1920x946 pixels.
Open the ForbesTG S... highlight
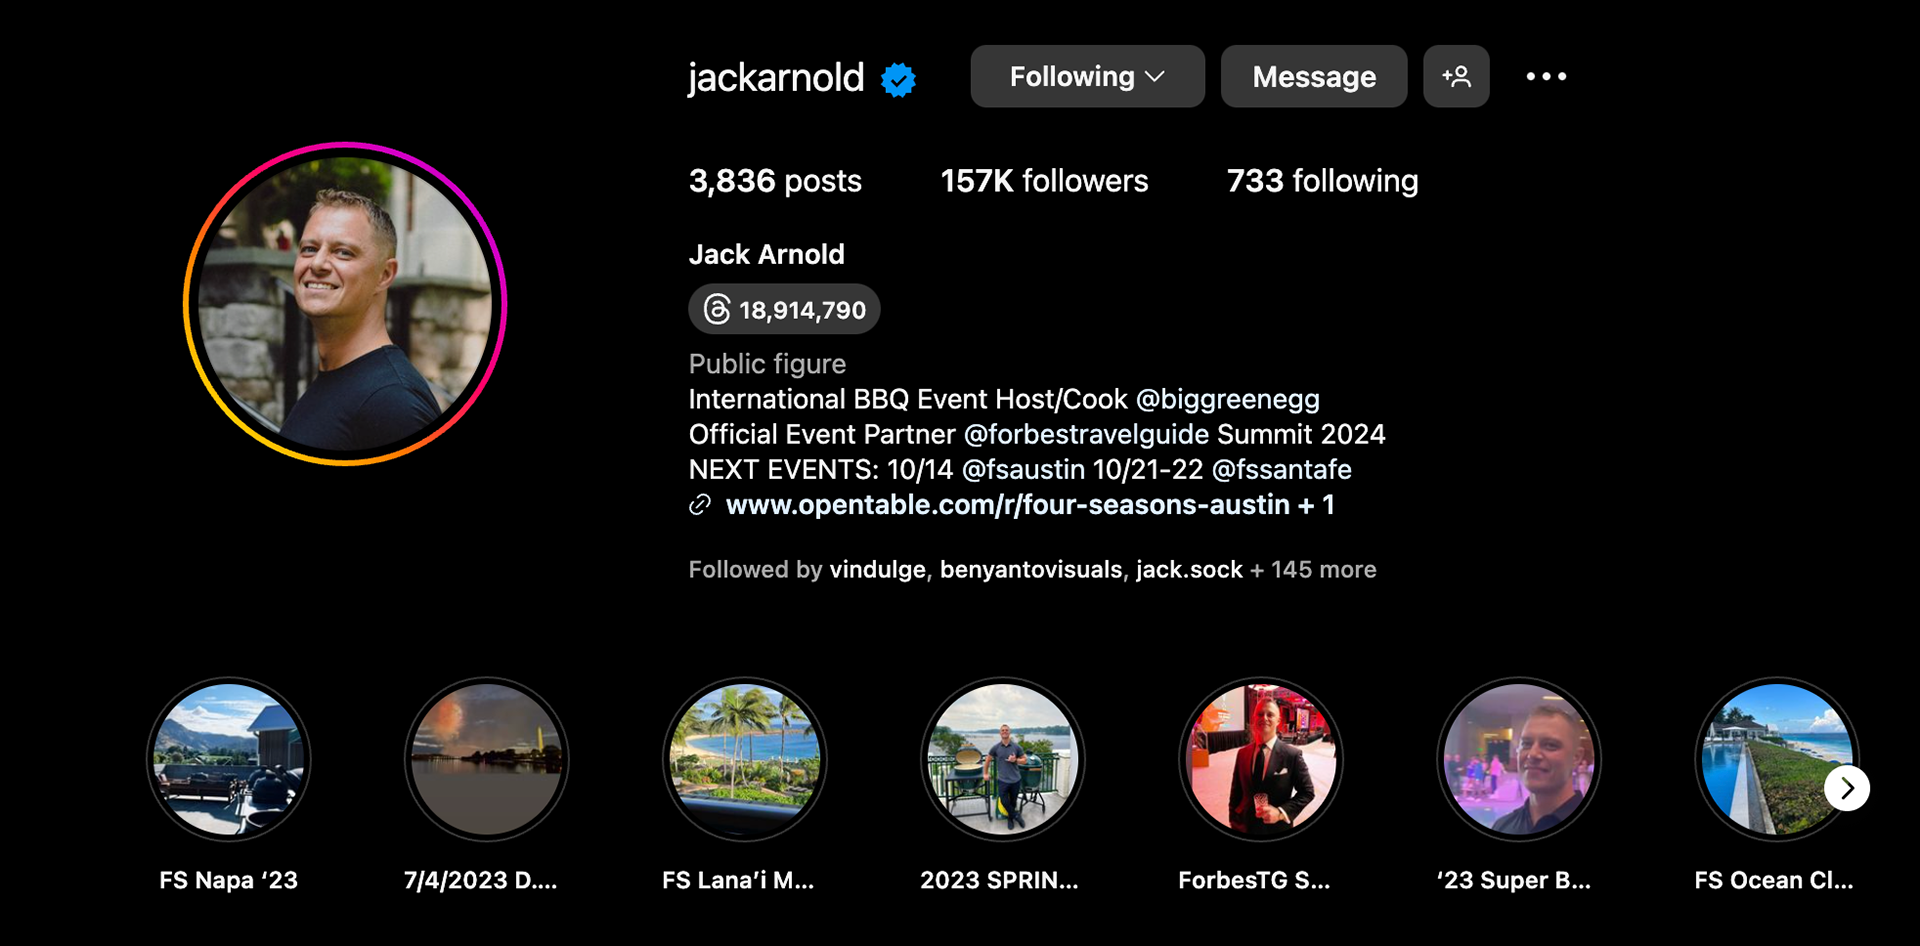[1261, 760]
